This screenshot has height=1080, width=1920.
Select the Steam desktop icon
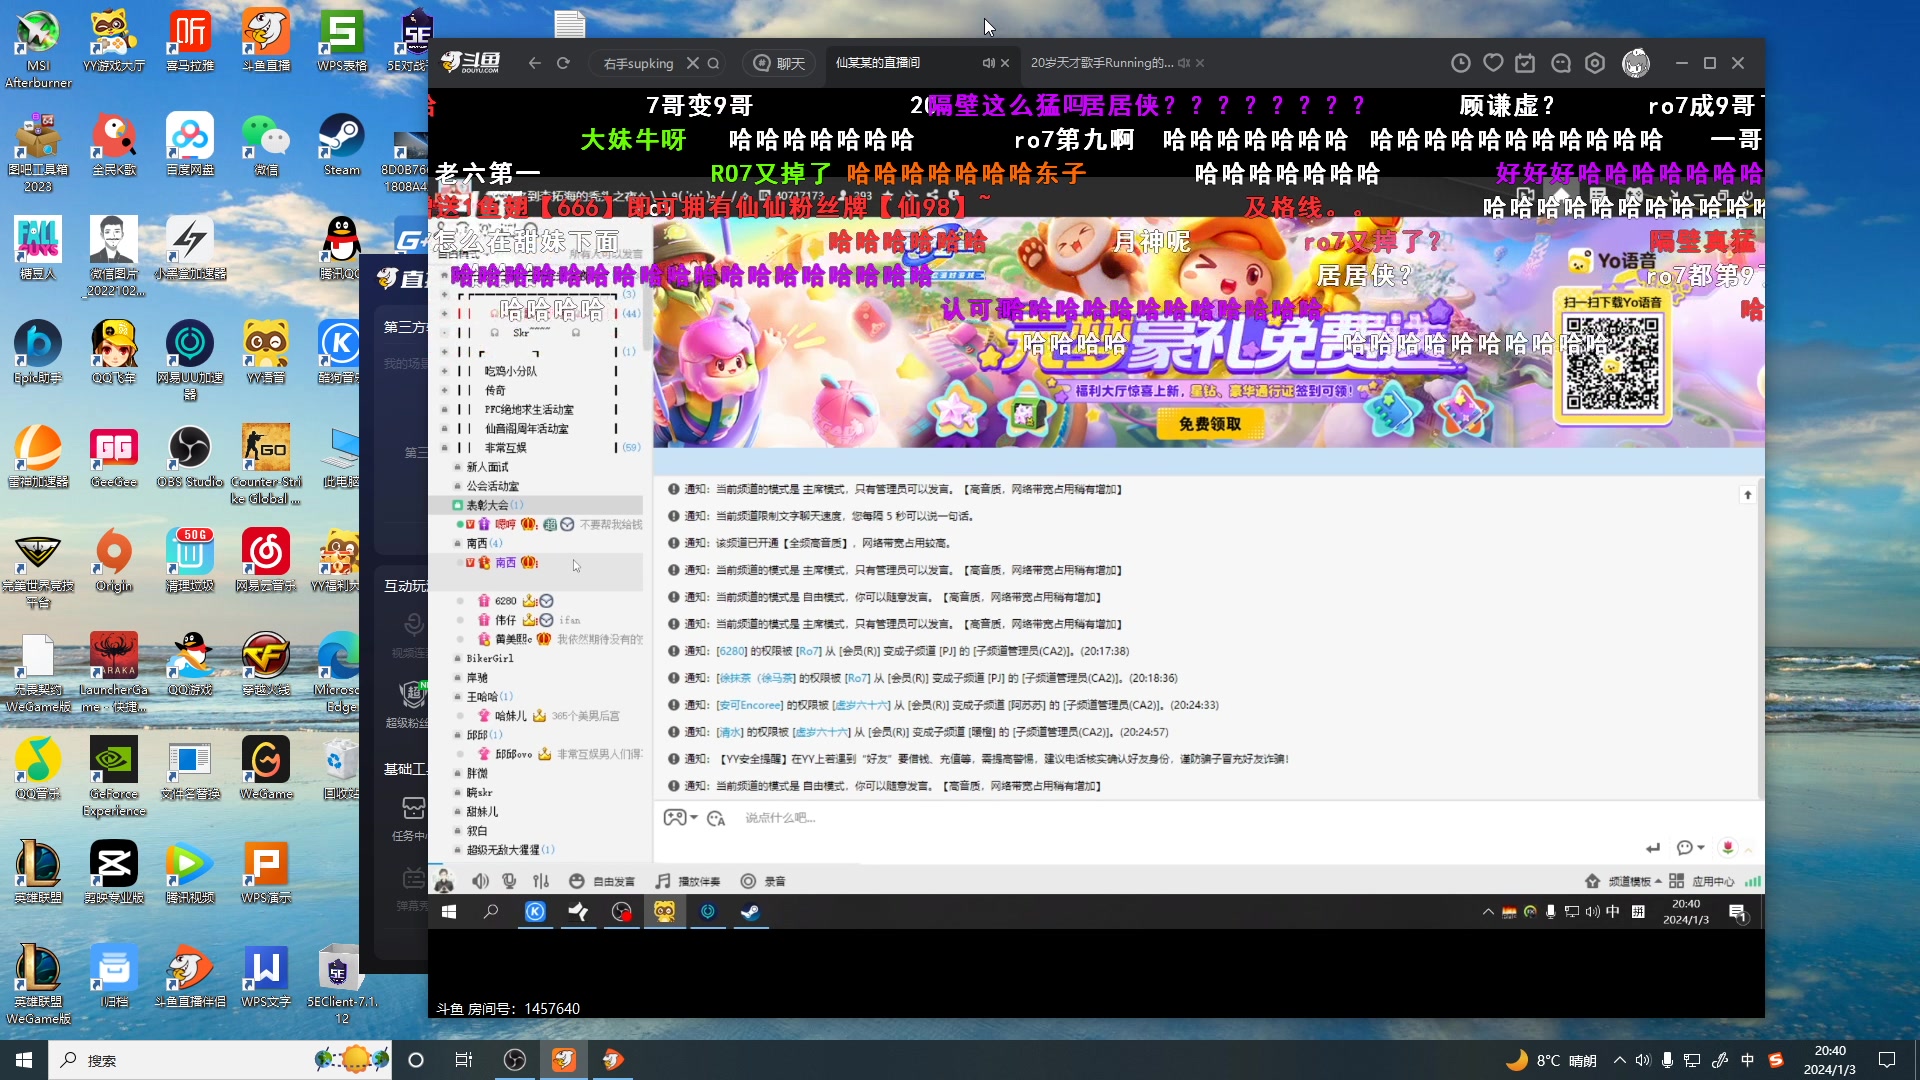[x=342, y=144]
